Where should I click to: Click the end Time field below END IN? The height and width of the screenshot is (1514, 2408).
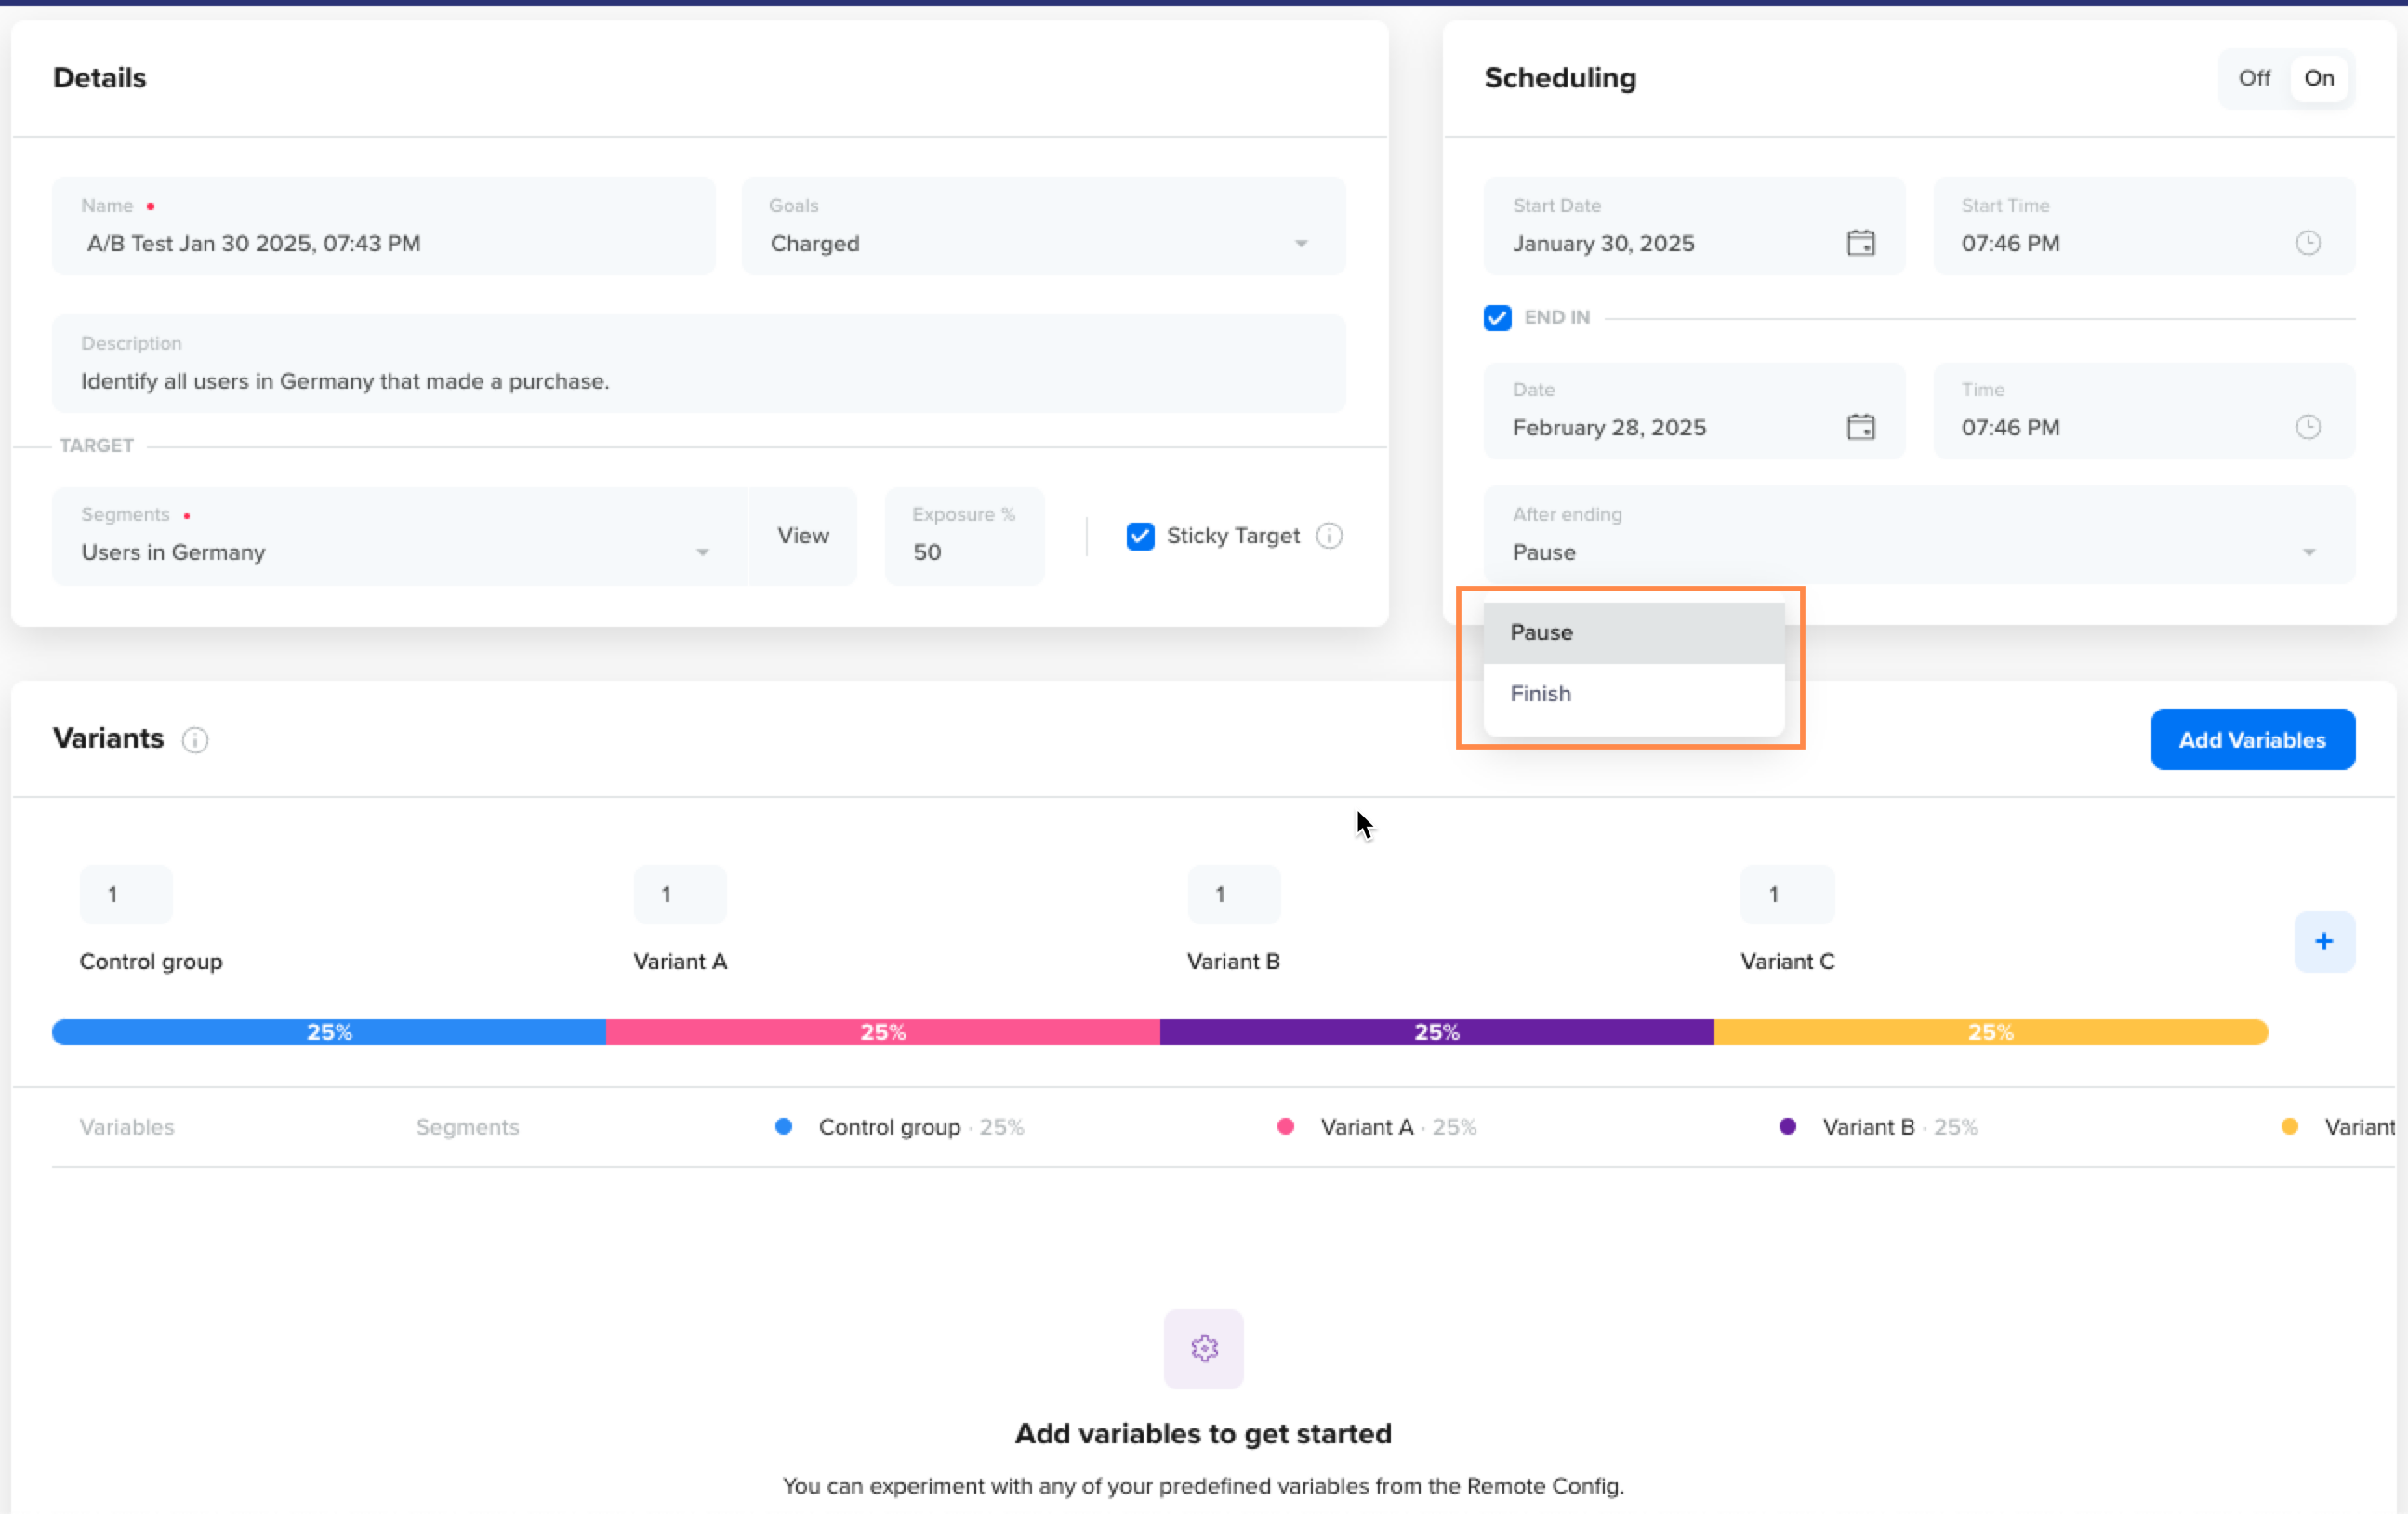click(x=2144, y=410)
